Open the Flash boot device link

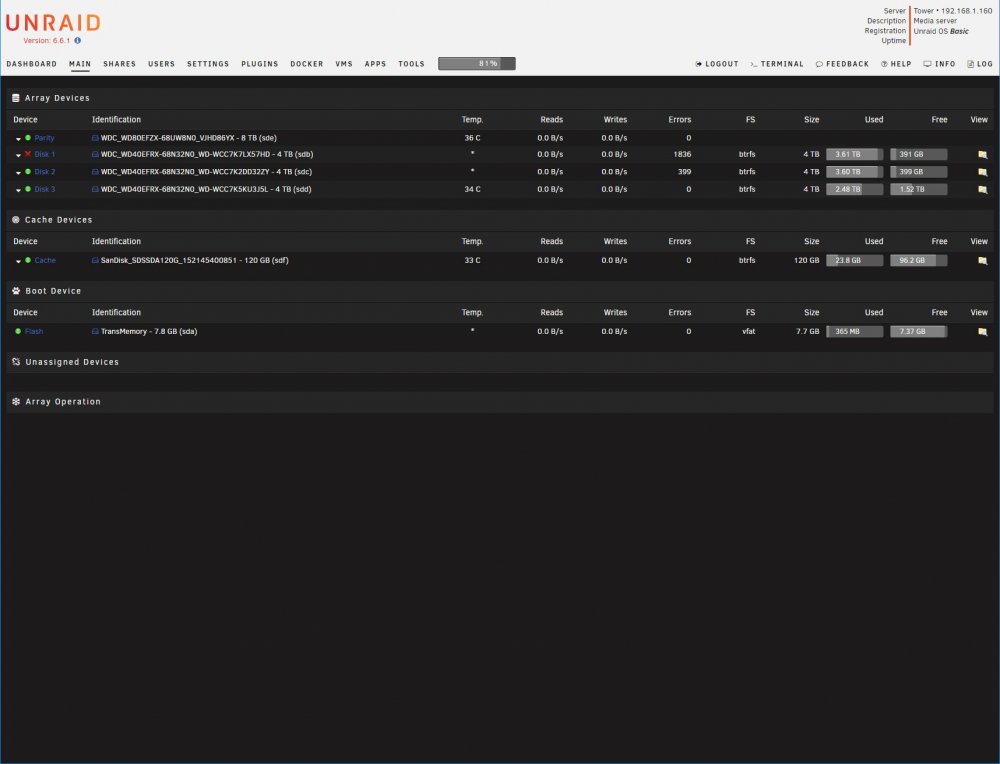point(34,331)
